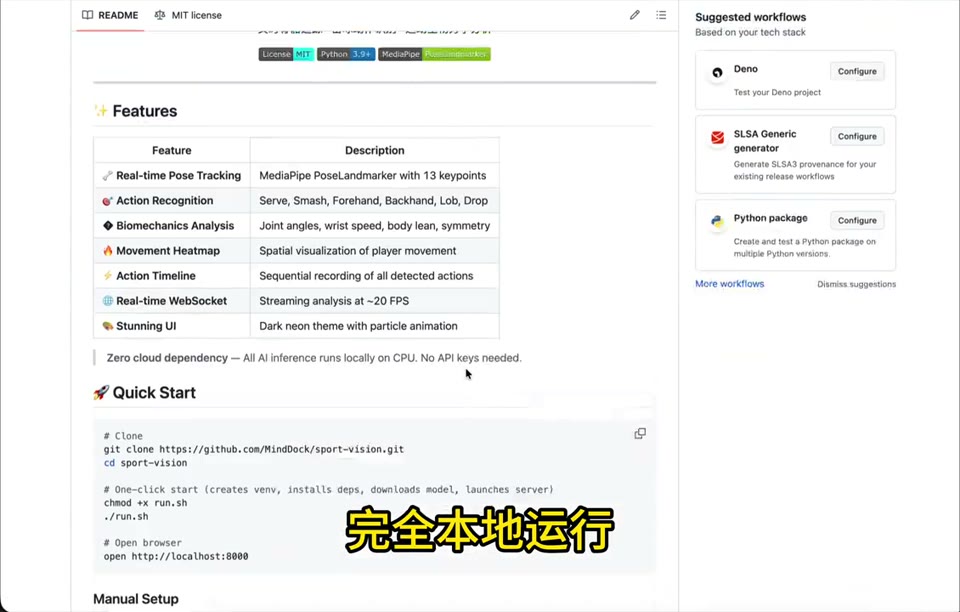Select the Stunning UI cell
The width and height of the screenshot is (960, 612).
coord(171,326)
